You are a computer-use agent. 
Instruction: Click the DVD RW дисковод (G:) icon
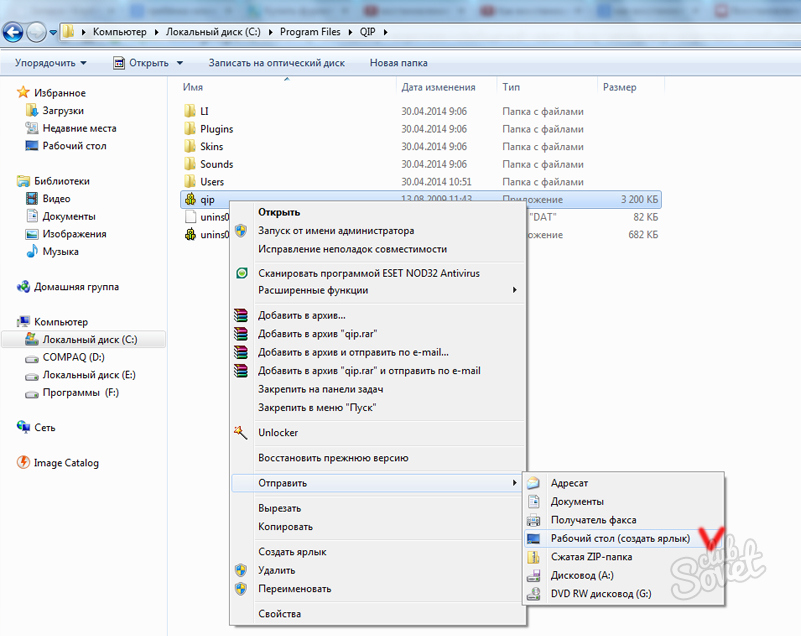[534, 594]
